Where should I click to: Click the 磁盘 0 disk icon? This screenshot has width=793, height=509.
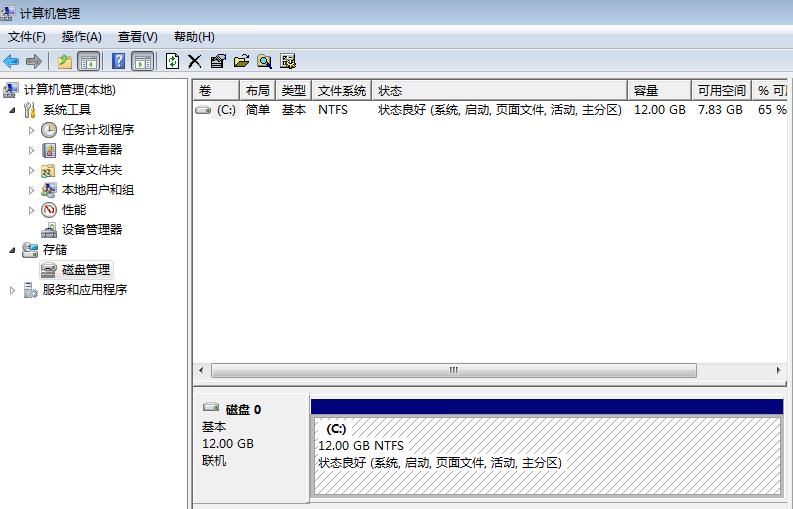click(211, 407)
